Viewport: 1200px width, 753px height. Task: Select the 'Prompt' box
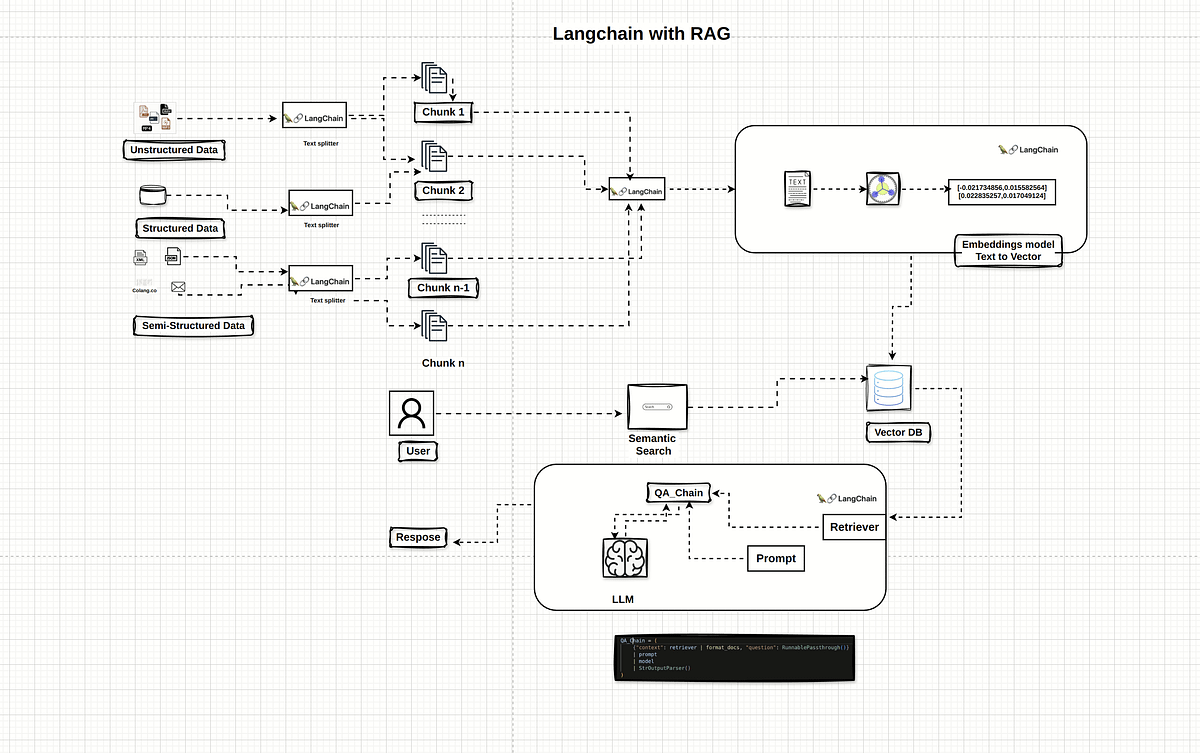(x=776, y=558)
